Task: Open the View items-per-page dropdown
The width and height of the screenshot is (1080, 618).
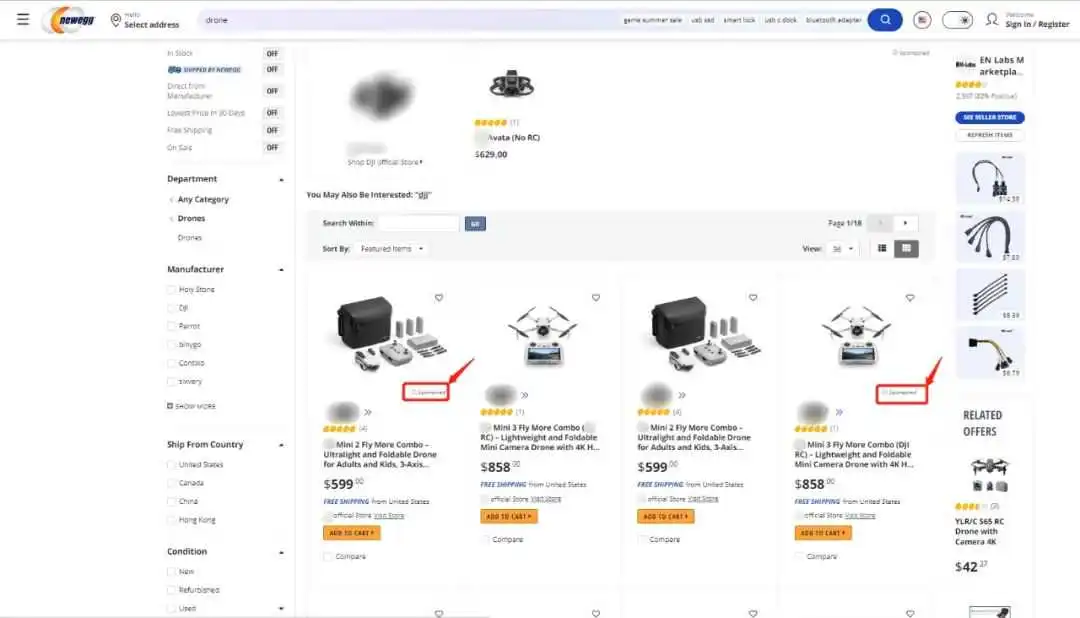Action: [842, 249]
